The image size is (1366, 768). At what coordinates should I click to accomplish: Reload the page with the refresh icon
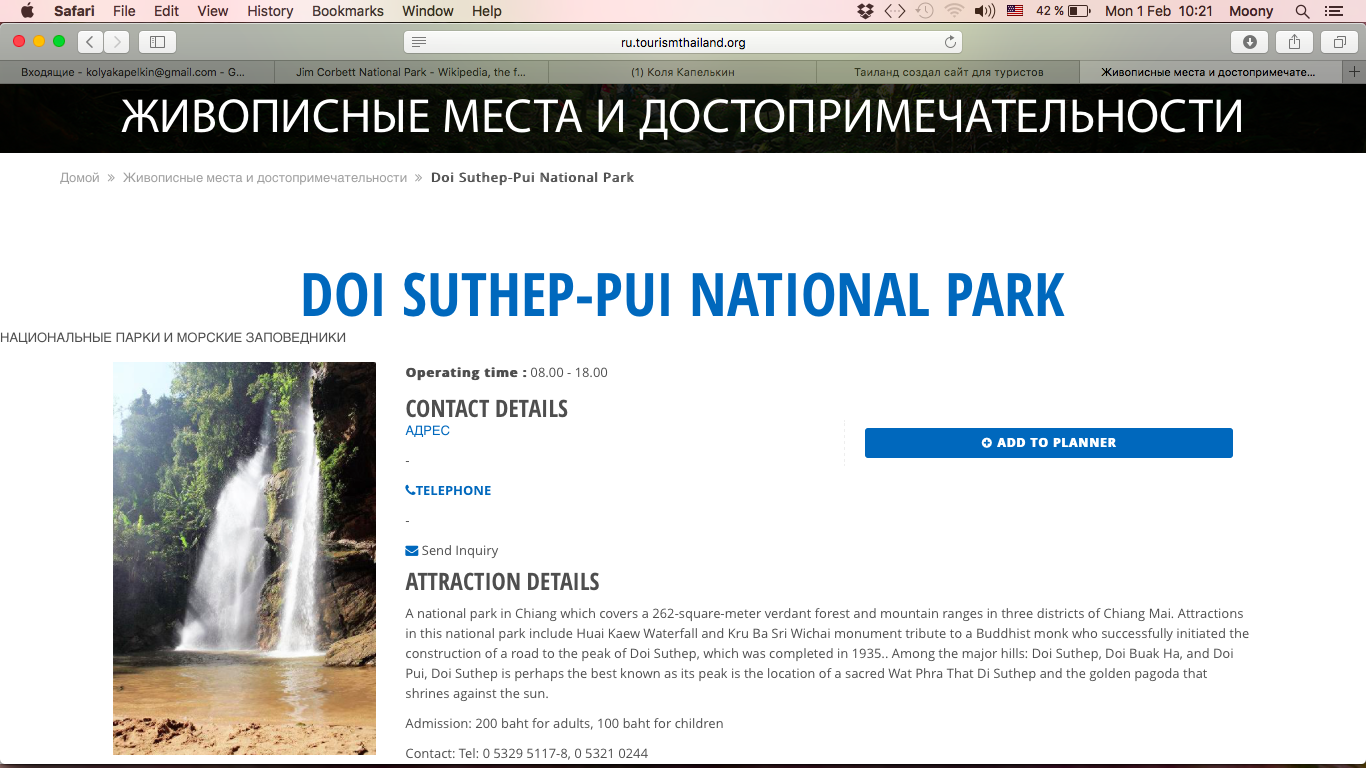tap(950, 42)
